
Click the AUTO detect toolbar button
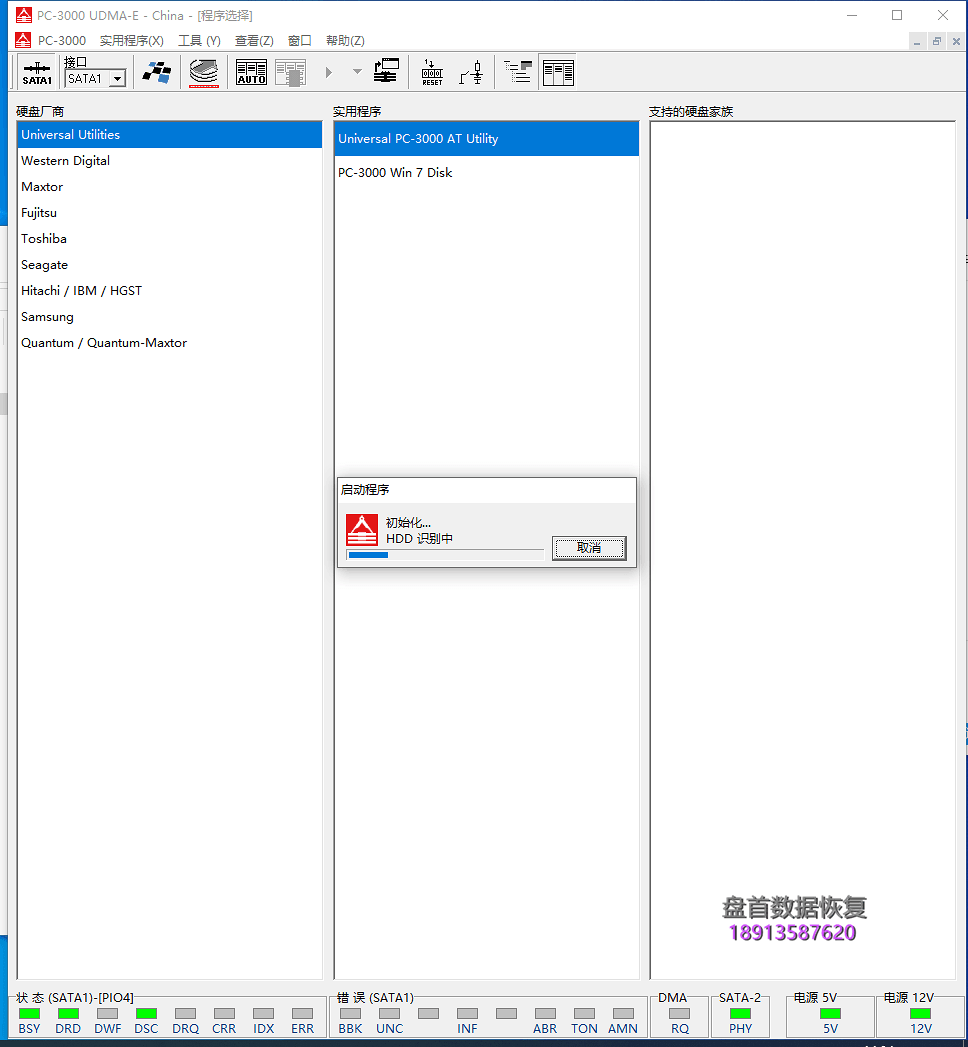click(x=251, y=72)
